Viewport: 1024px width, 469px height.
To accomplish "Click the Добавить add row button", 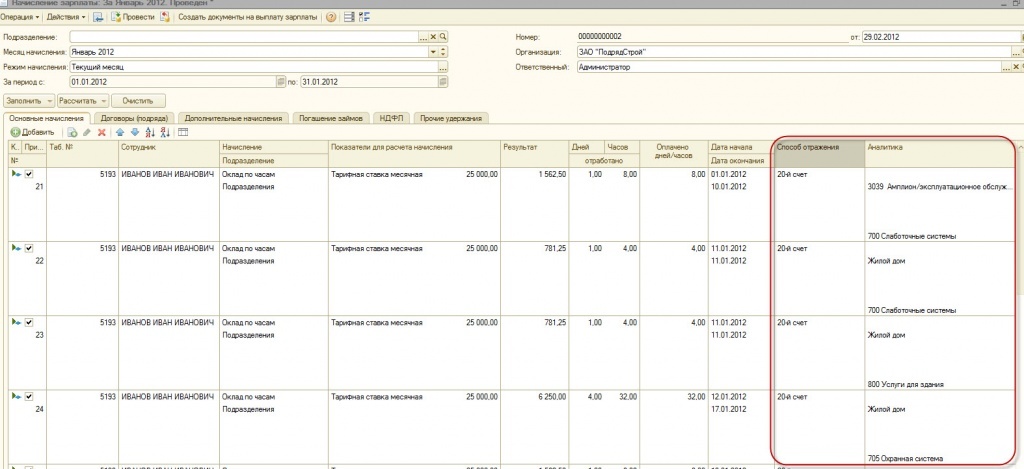I will 33,133.
